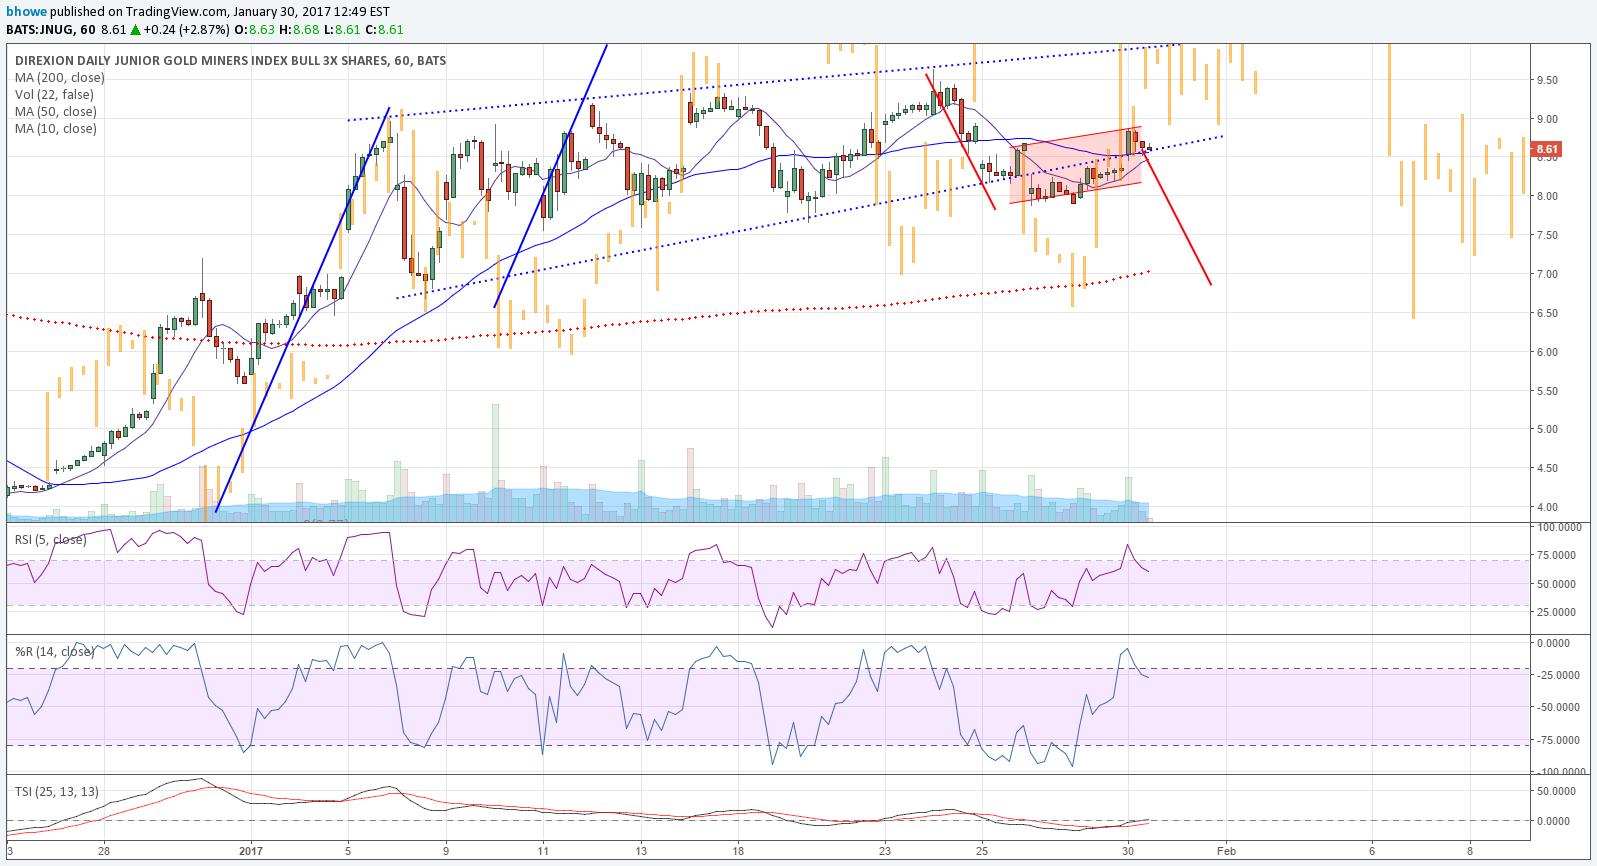Click the 4.00 price axis label
Viewport: 1597px width, 866px height.
[x=1547, y=507]
